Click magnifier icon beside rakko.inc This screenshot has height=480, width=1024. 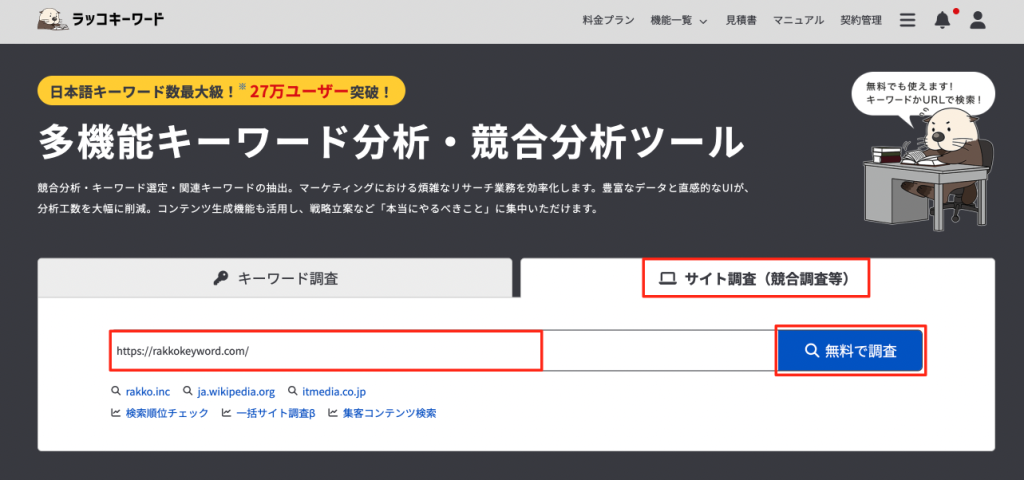[117, 392]
